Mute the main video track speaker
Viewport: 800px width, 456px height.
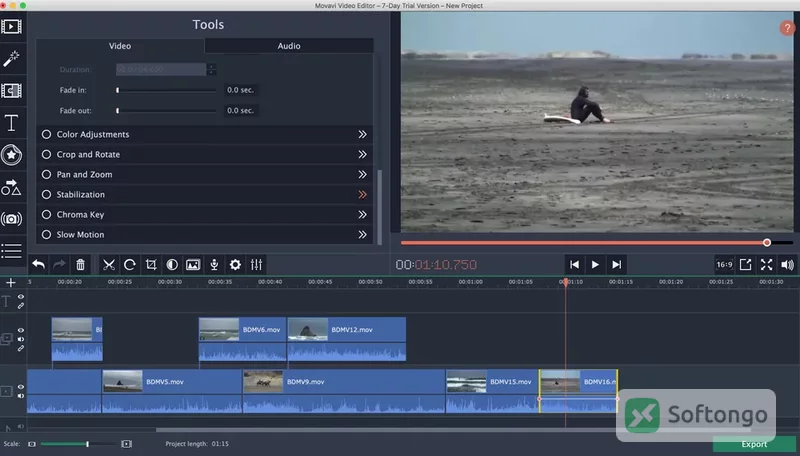click(x=21, y=395)
